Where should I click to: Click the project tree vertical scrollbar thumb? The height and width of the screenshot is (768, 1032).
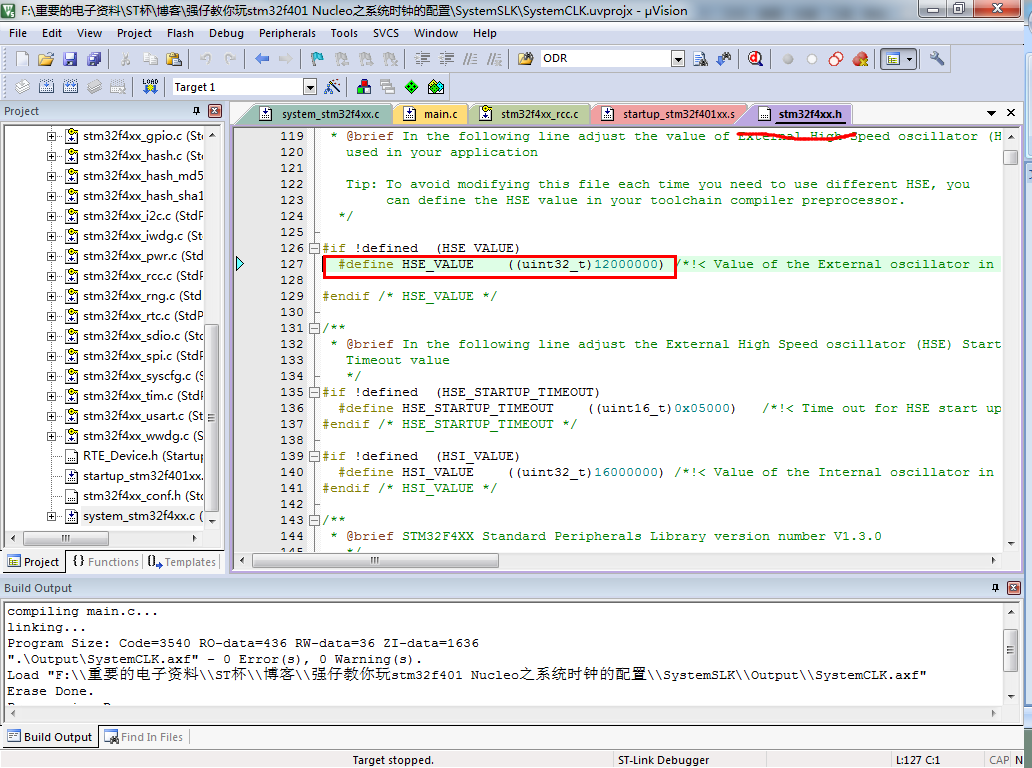(x=212, y=417)
